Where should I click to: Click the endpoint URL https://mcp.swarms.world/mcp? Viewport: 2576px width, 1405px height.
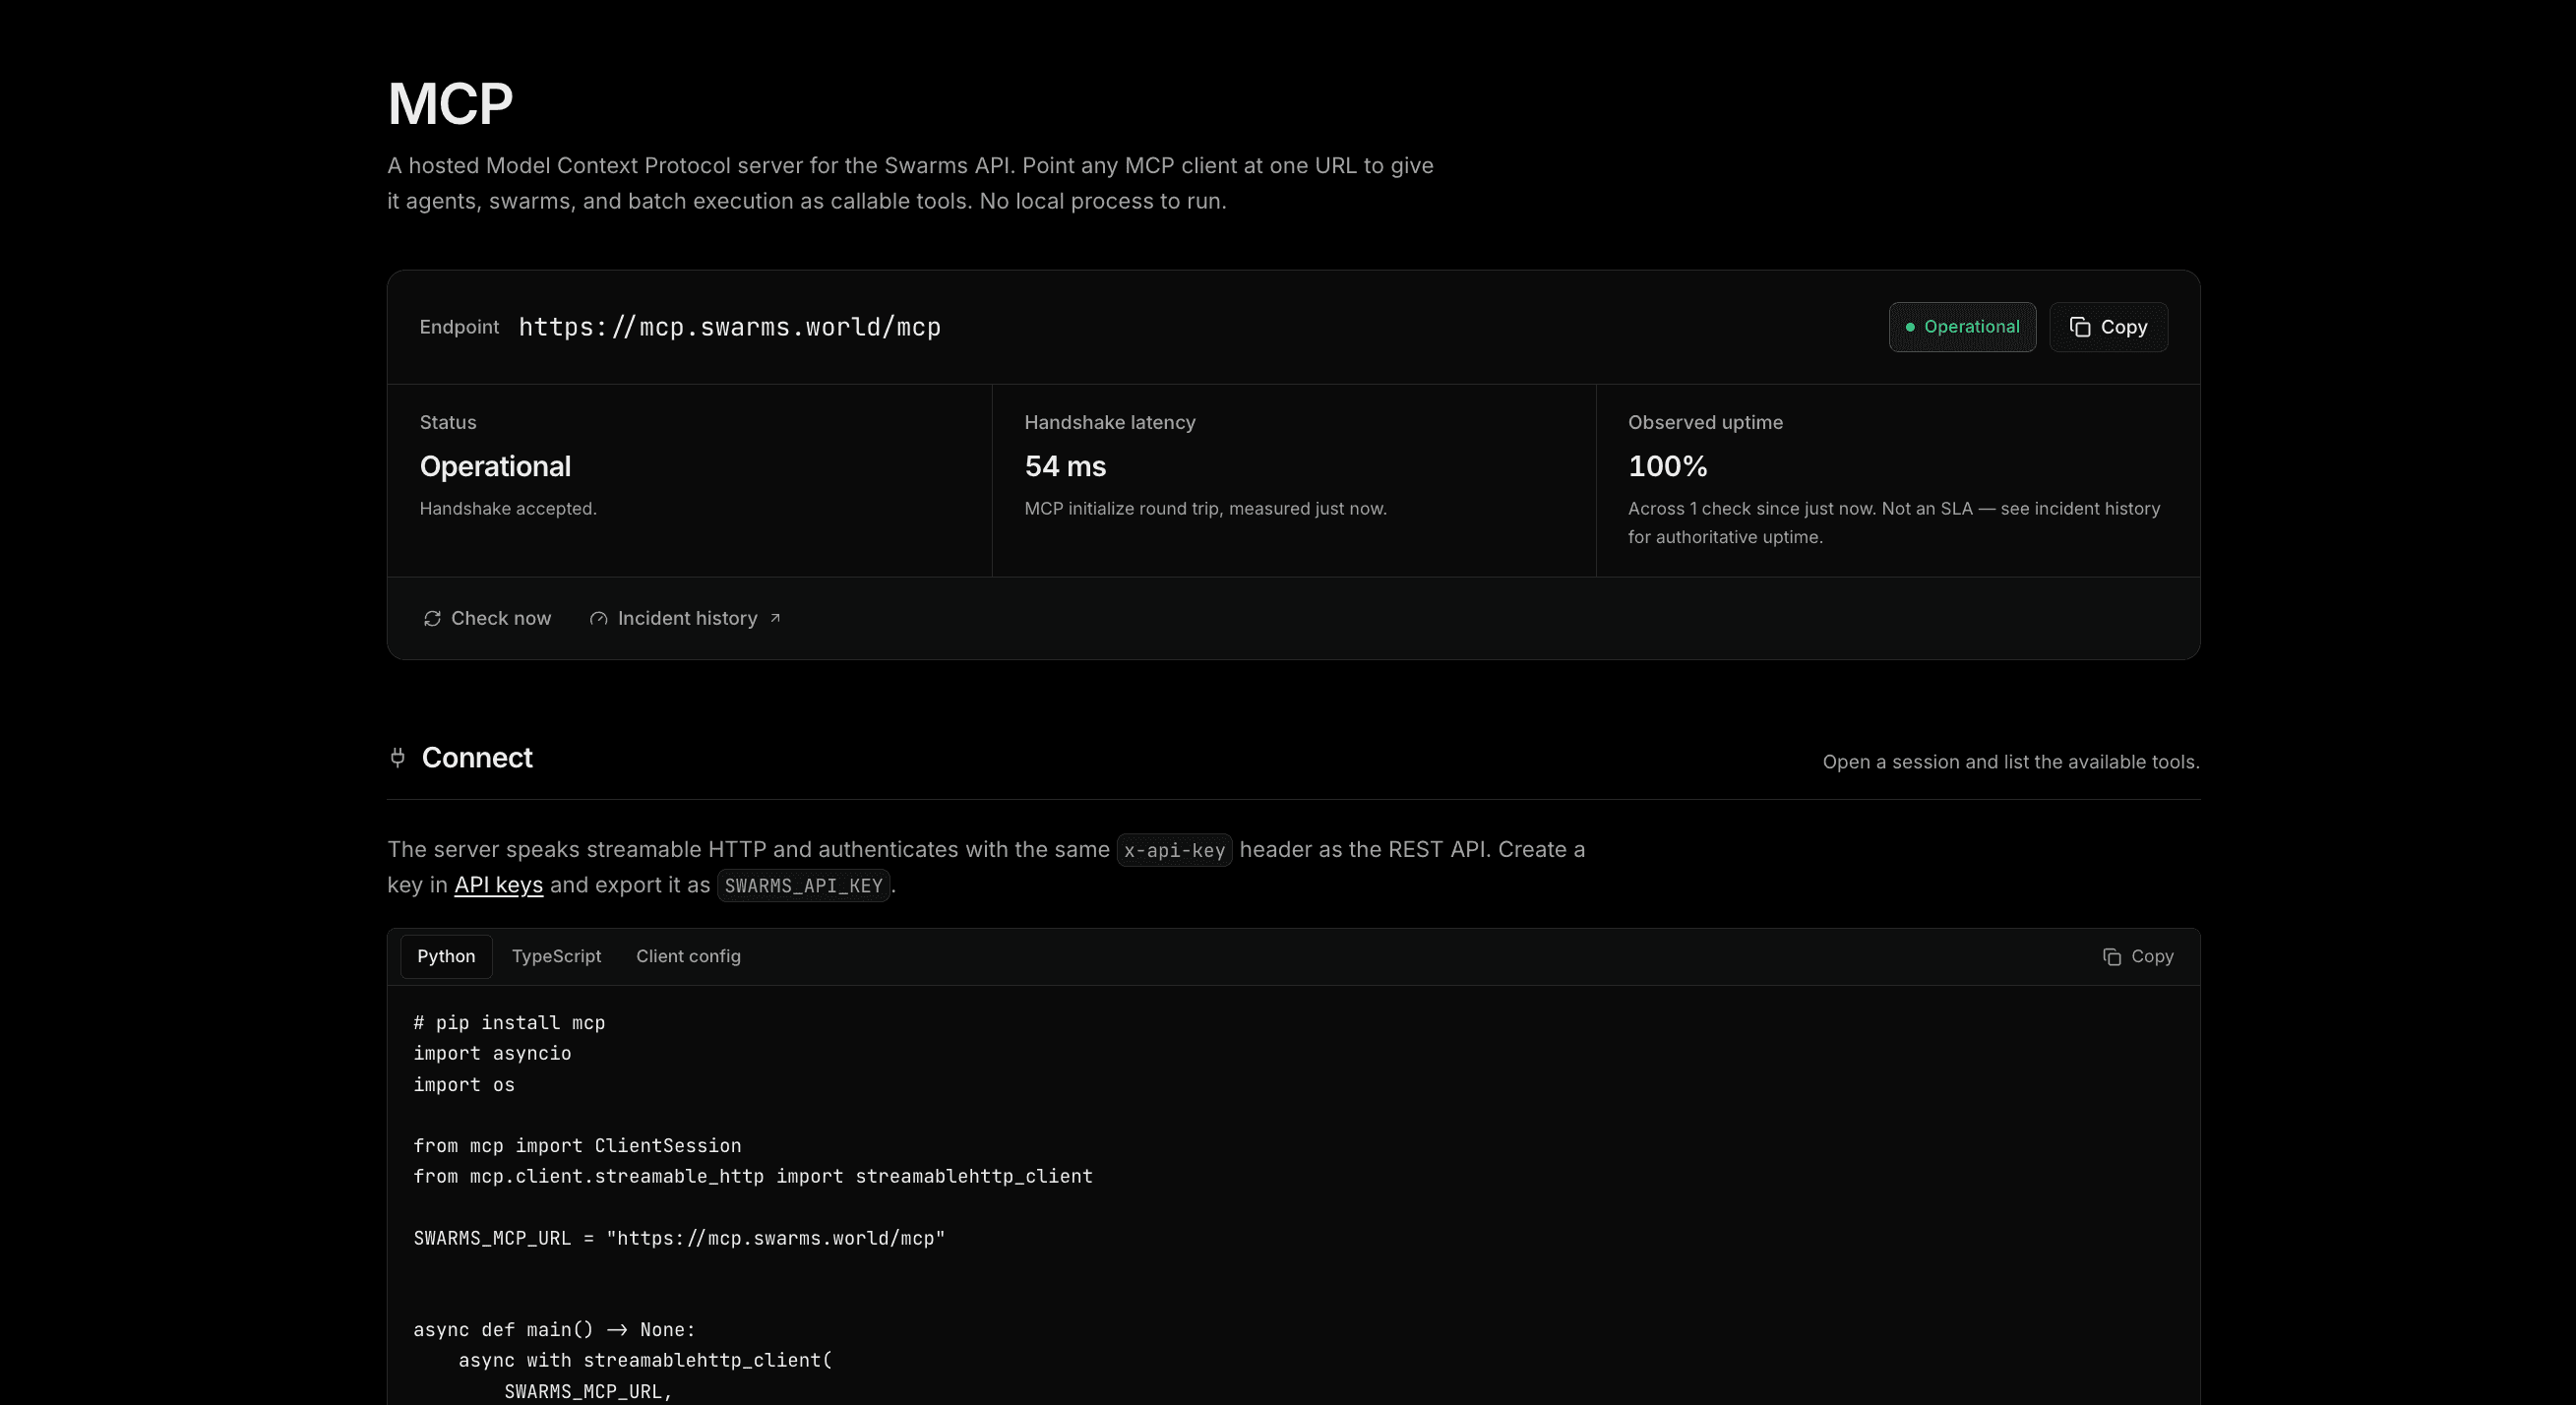click(730, 327)
